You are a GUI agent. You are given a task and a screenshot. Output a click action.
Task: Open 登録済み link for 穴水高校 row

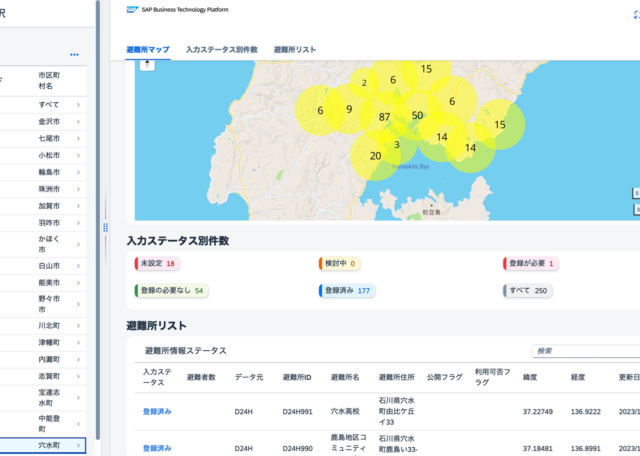[x=157, y=410]
